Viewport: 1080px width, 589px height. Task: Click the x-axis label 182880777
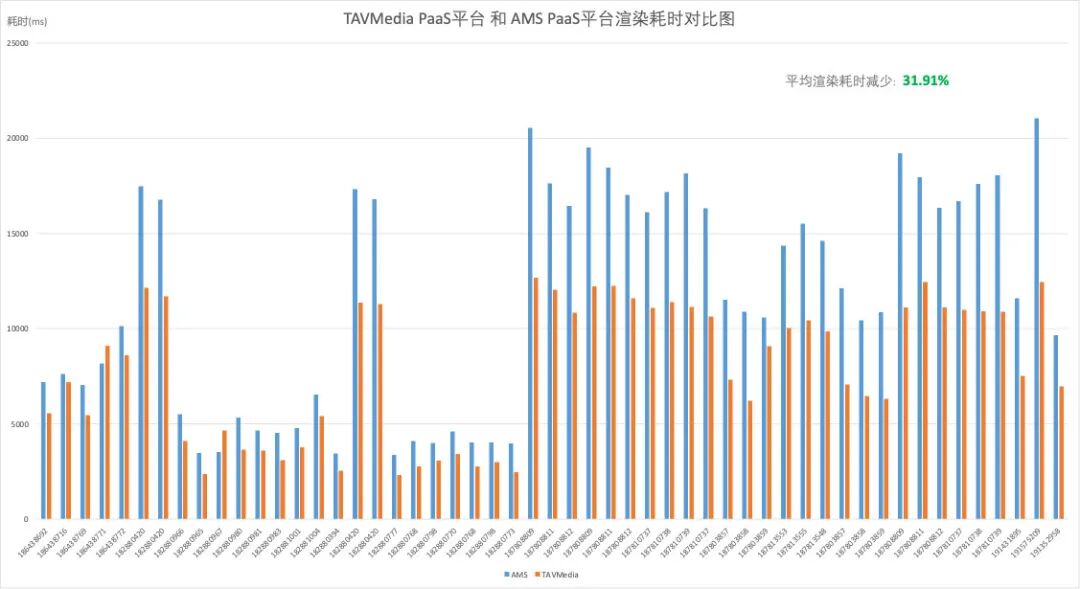[384, 542]
